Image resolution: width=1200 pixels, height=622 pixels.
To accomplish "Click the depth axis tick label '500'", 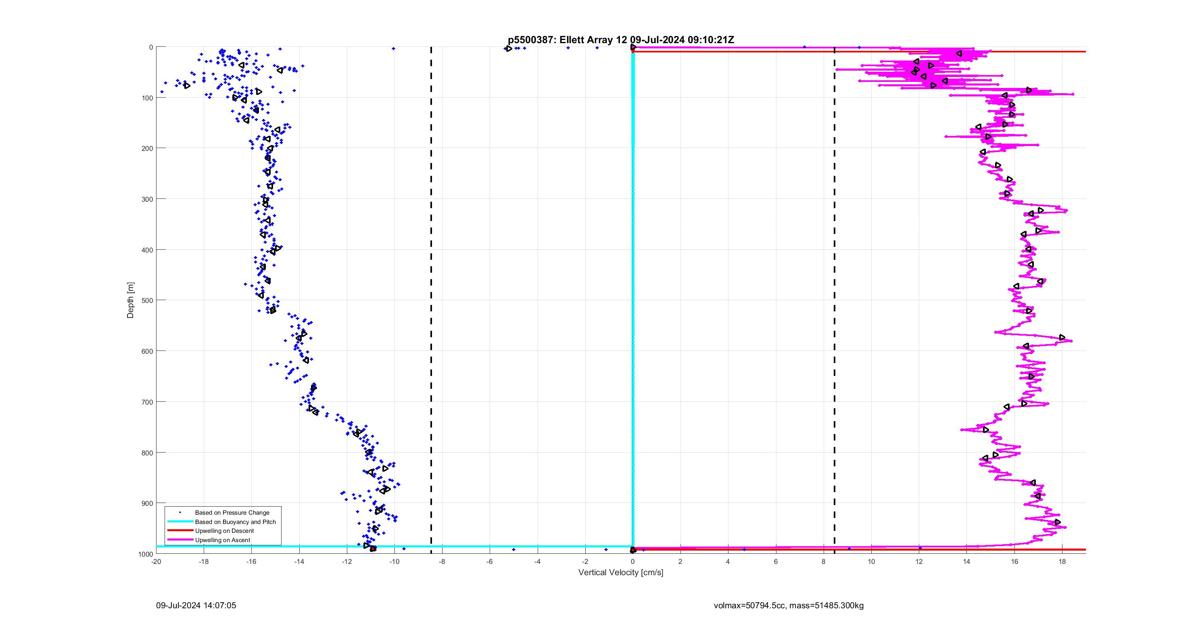I will coord(146,300).
